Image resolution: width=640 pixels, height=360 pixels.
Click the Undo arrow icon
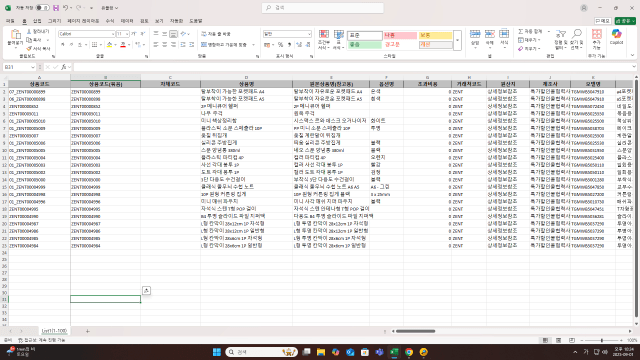coord(65,8)
